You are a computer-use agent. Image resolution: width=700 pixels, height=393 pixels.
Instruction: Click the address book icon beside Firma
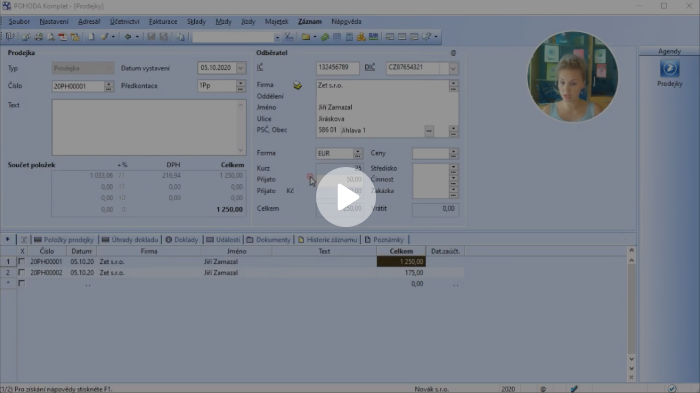(x=297, y=85)
